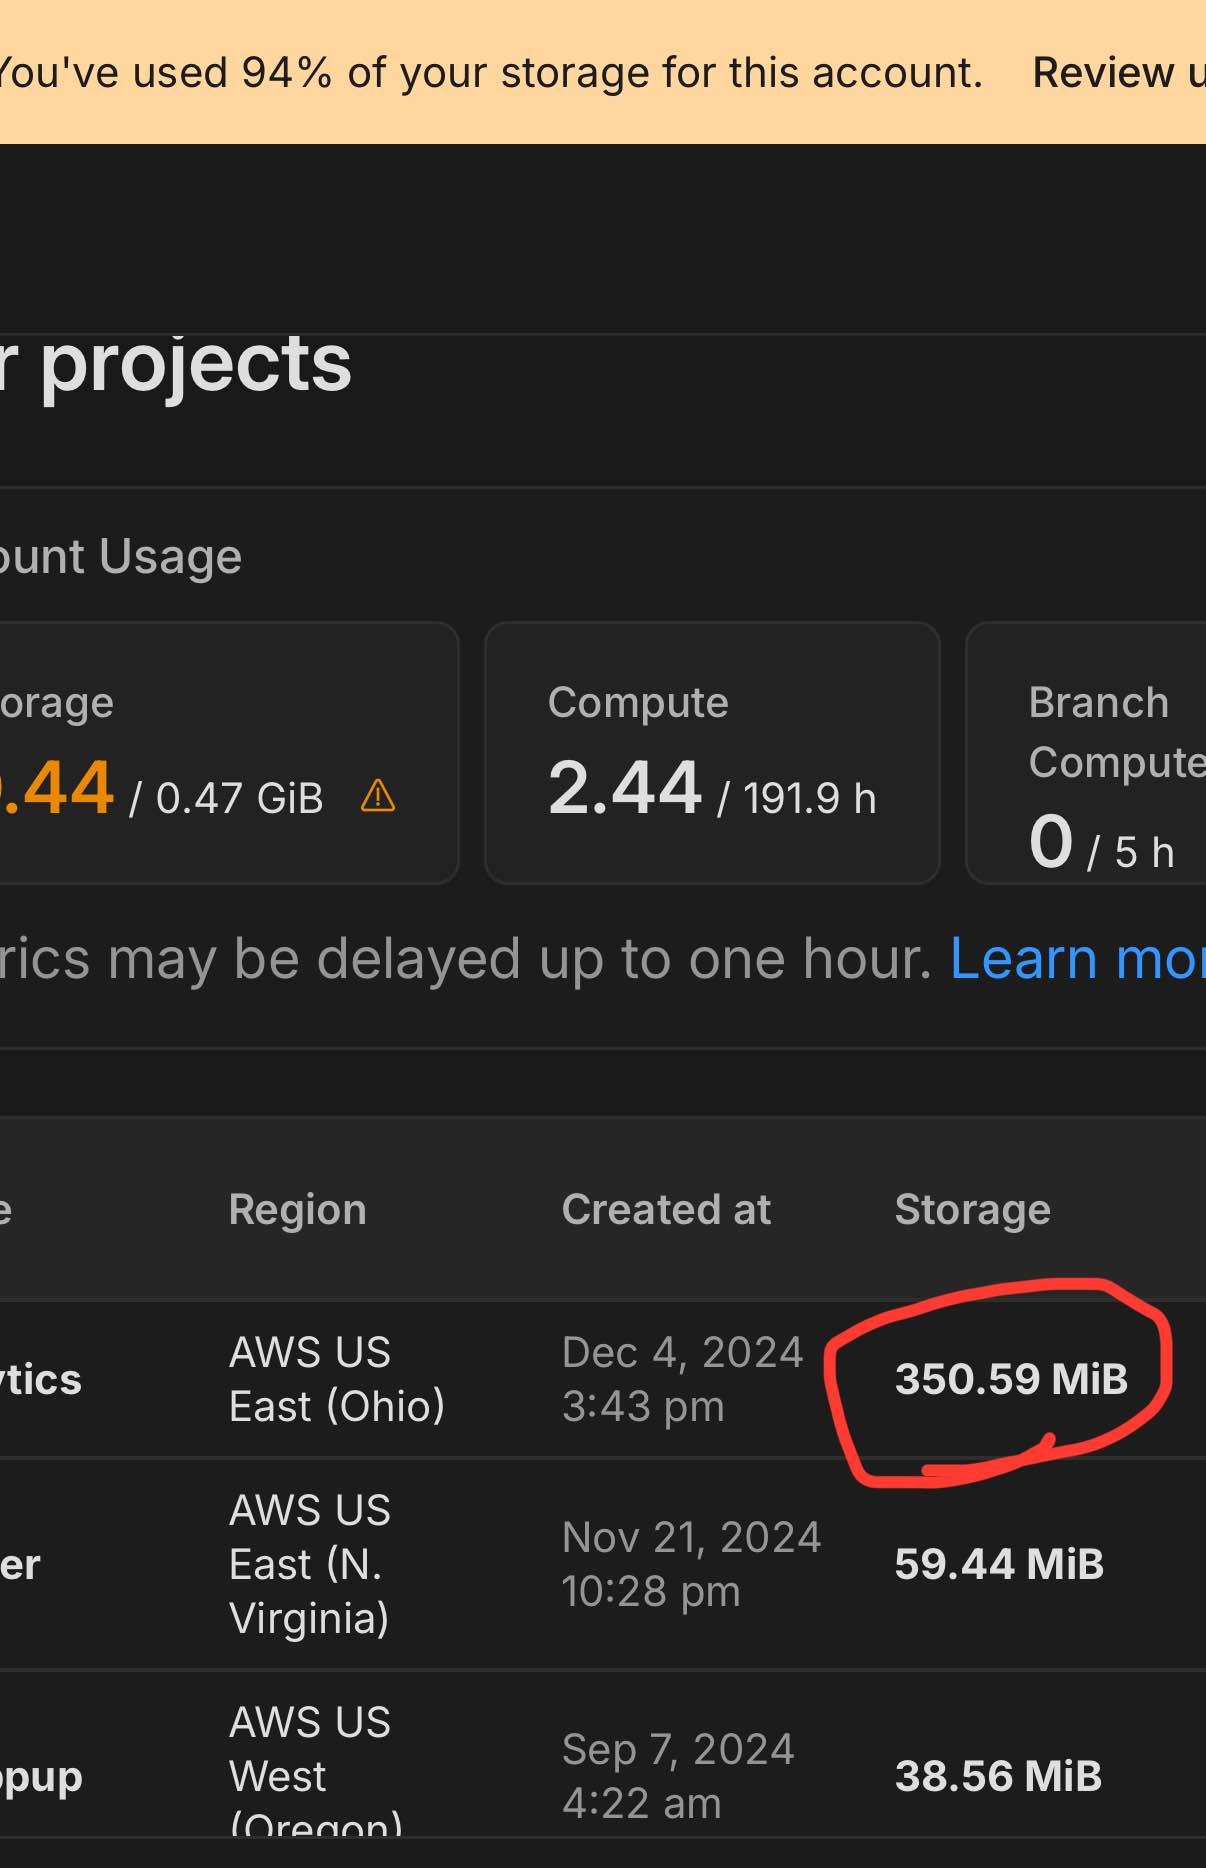Click the 350.59 MiB storage value
This screenshot has width=1206, height=1868.
tap(1011, 1380)
